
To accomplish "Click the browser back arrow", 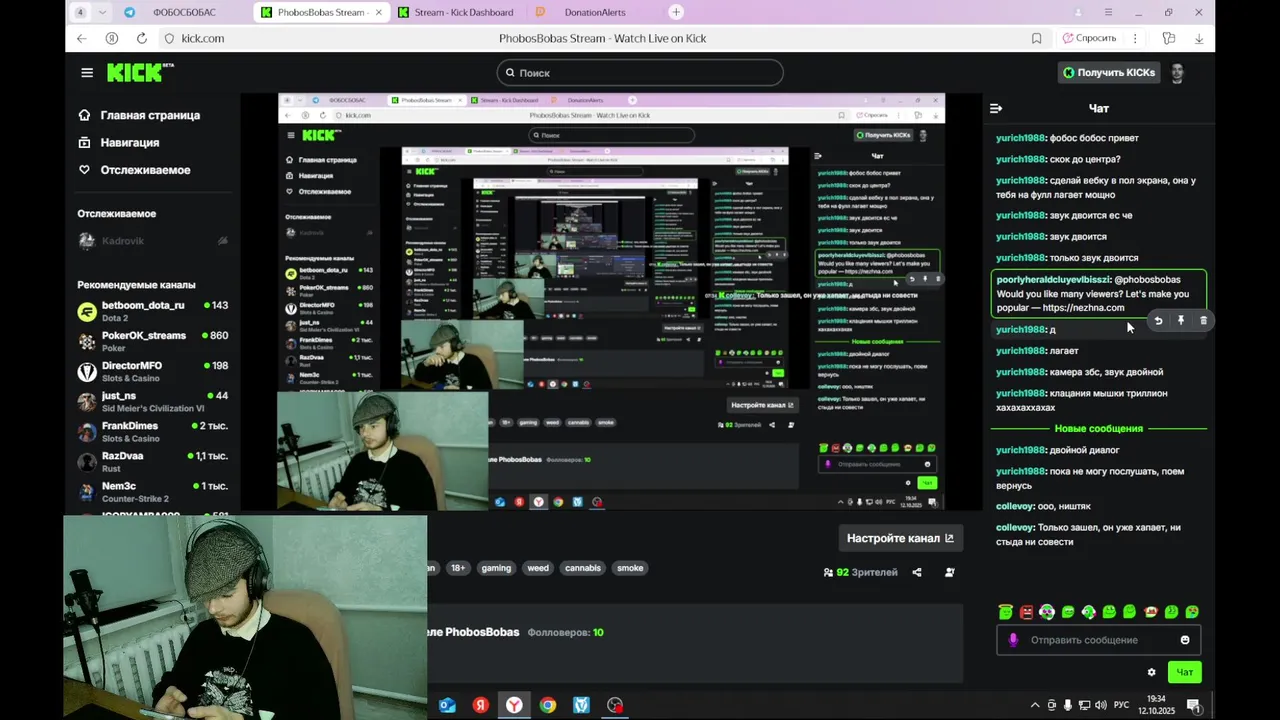I will coord(82,38).
